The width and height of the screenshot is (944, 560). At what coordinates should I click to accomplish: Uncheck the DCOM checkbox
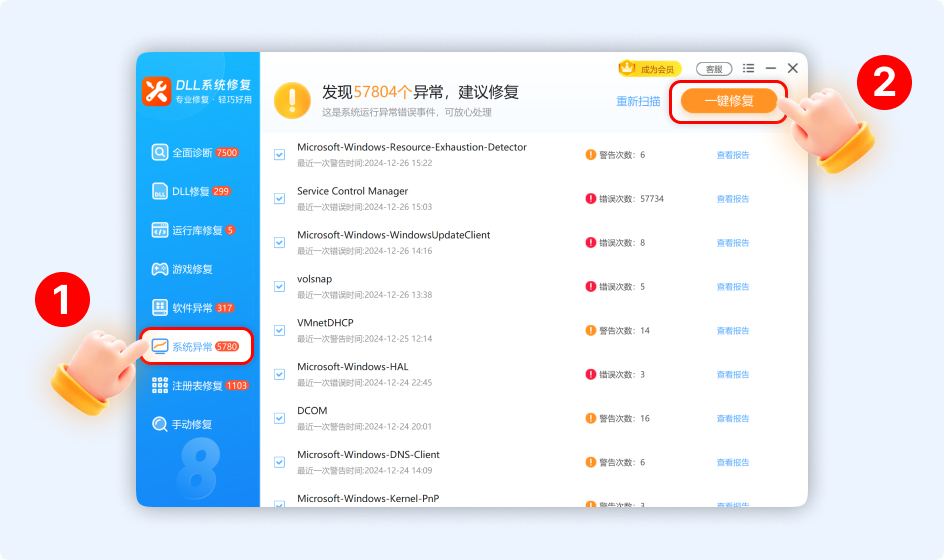(x=279, y=418)
